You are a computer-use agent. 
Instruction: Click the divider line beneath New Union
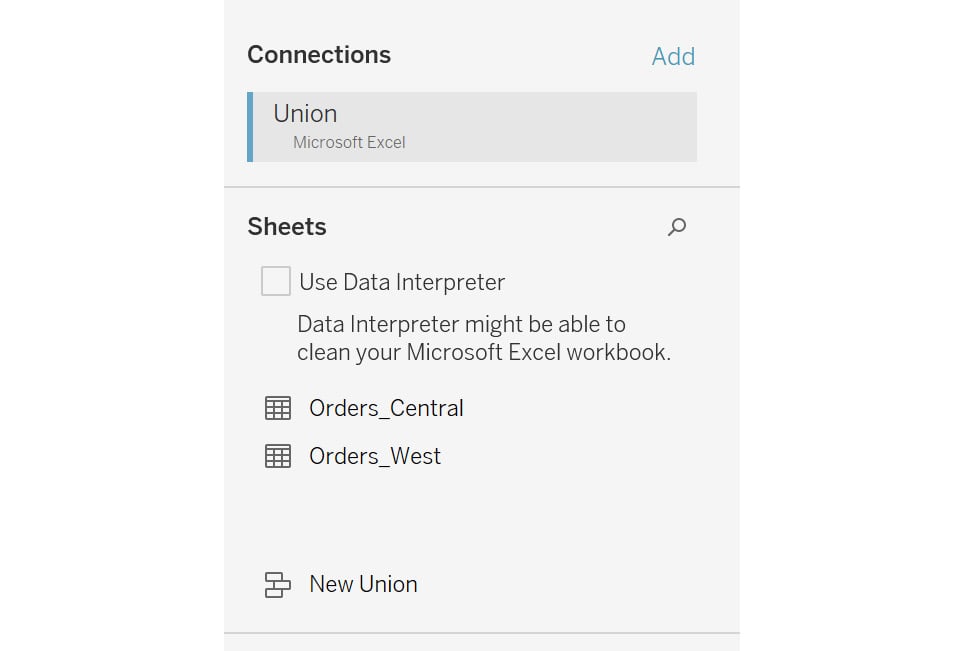[x=482, y=633]
